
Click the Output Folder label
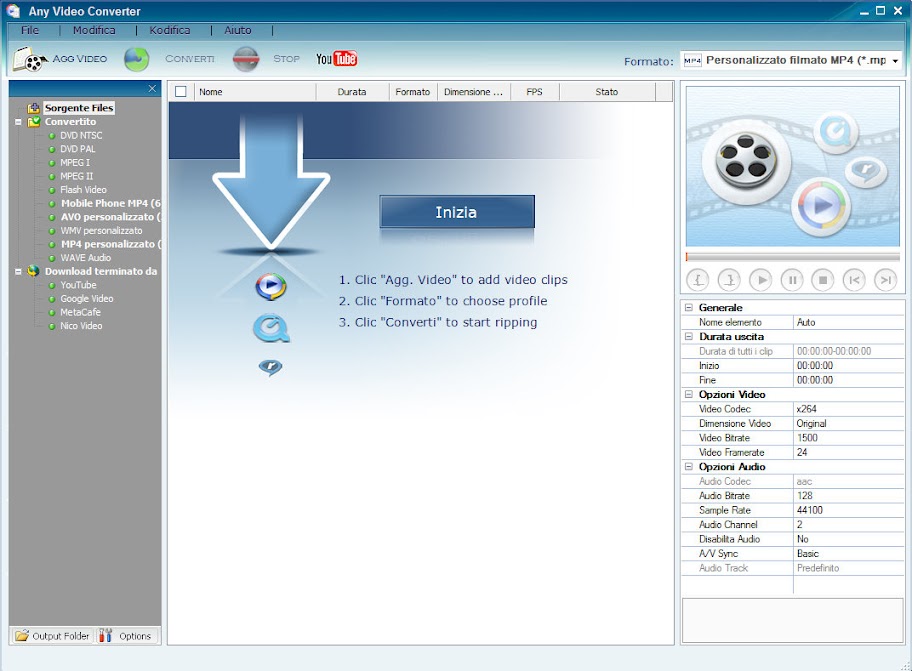(x=60, y=636)
